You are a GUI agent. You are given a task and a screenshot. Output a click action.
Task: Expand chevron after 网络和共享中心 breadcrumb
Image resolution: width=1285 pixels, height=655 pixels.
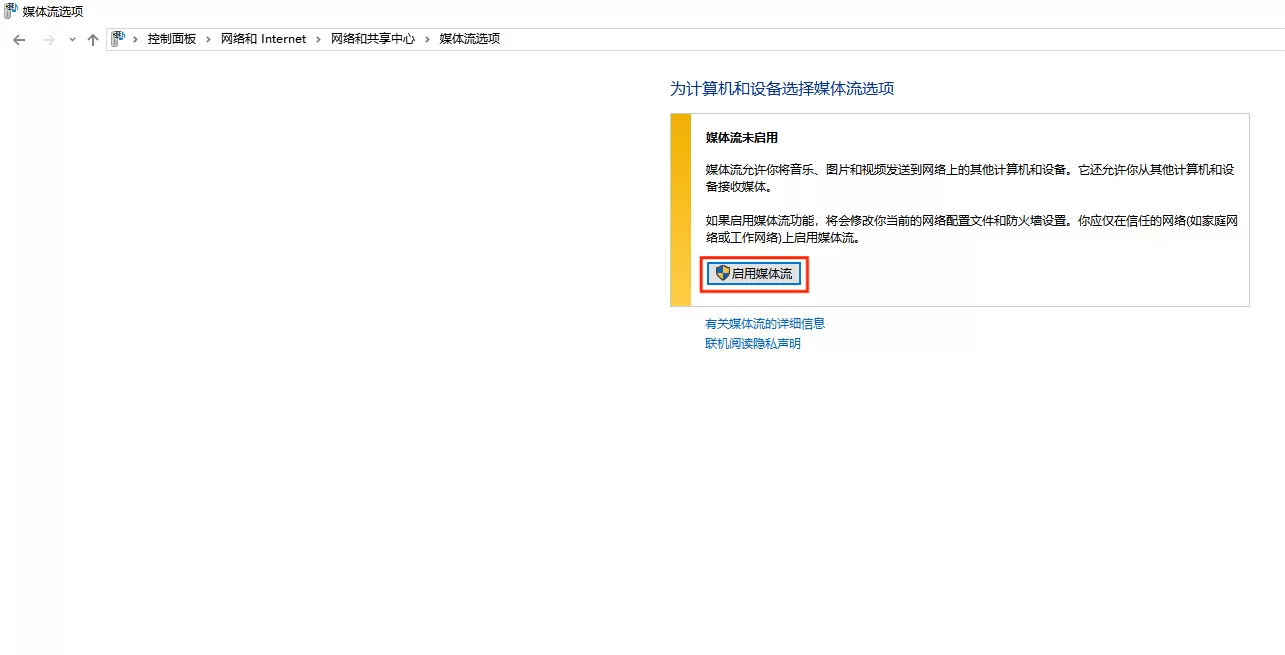click(x=427, y=39)
